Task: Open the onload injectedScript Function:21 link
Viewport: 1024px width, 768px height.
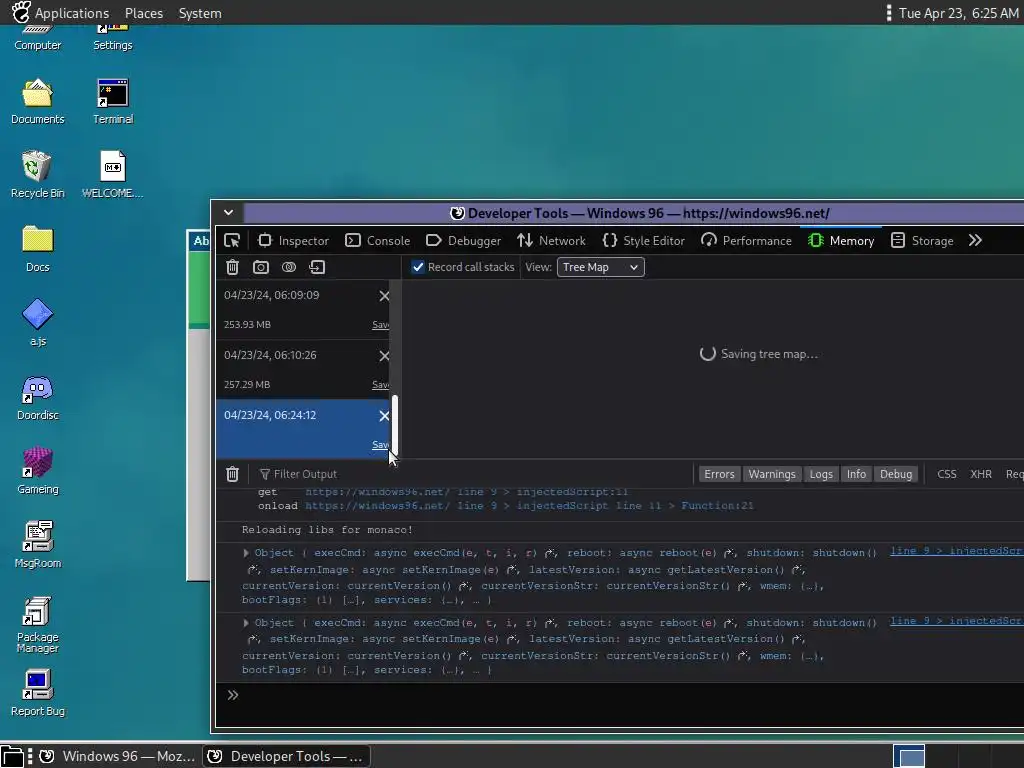Action: [x=529, y=505]
